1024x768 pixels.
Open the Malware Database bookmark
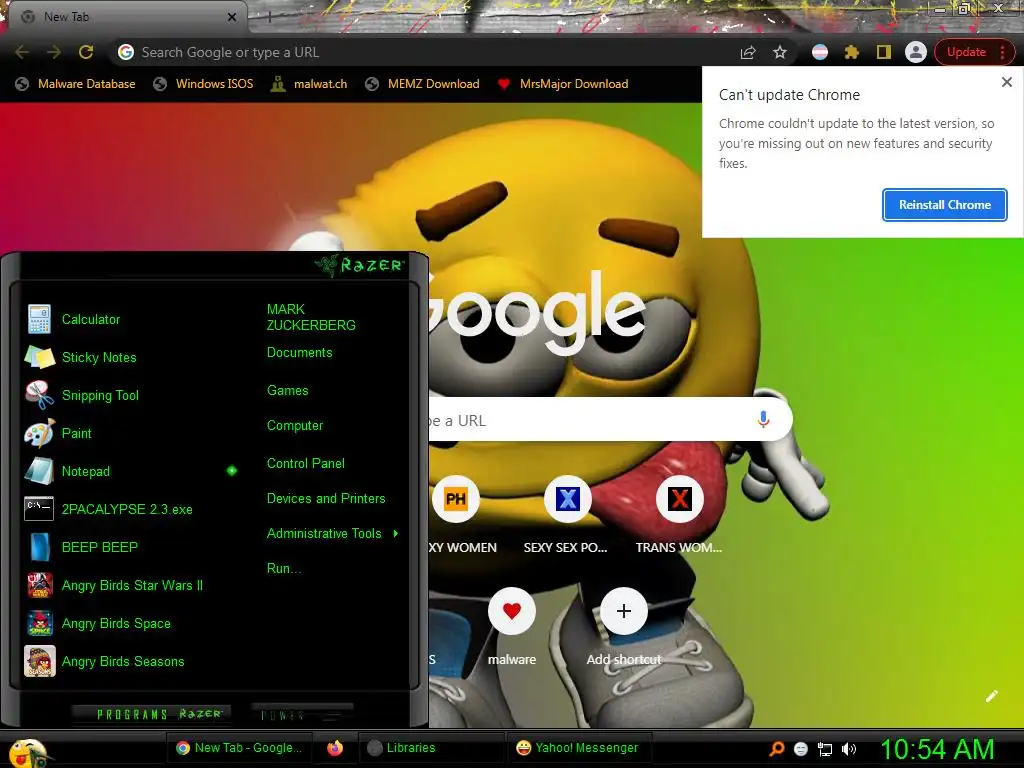click(x=76, y=84)
